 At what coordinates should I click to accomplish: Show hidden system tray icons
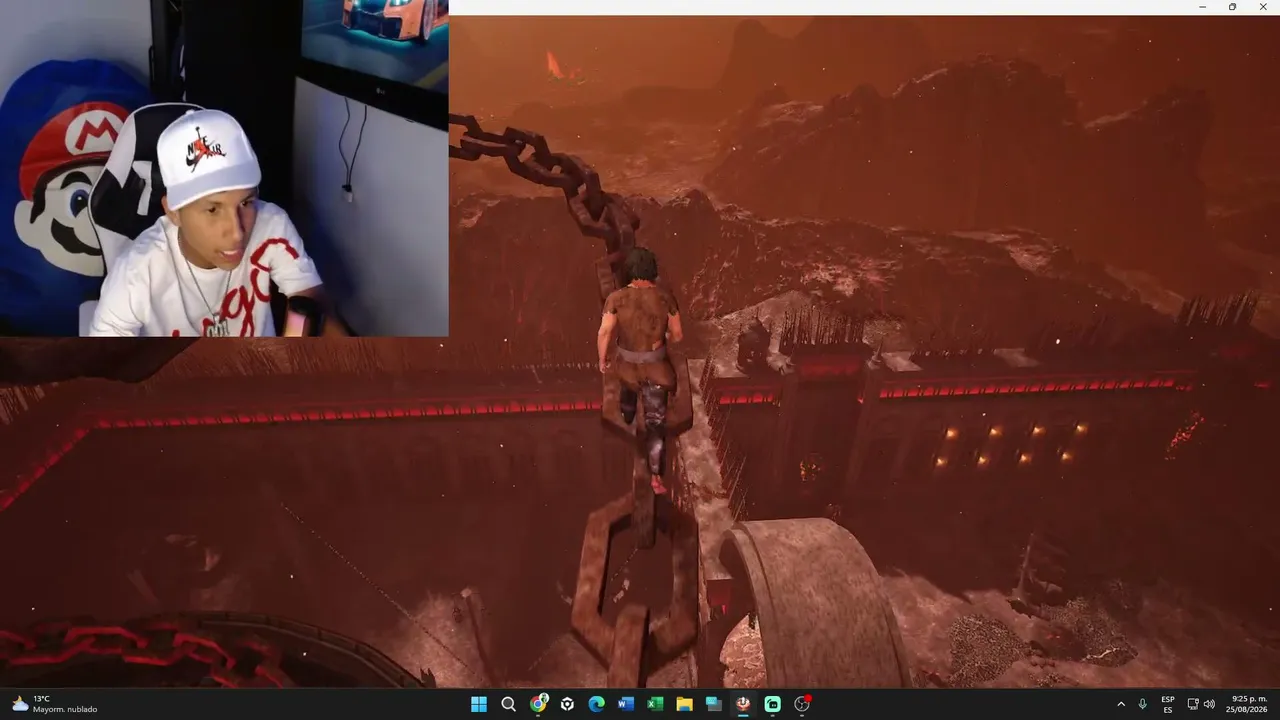[1121, 704]
